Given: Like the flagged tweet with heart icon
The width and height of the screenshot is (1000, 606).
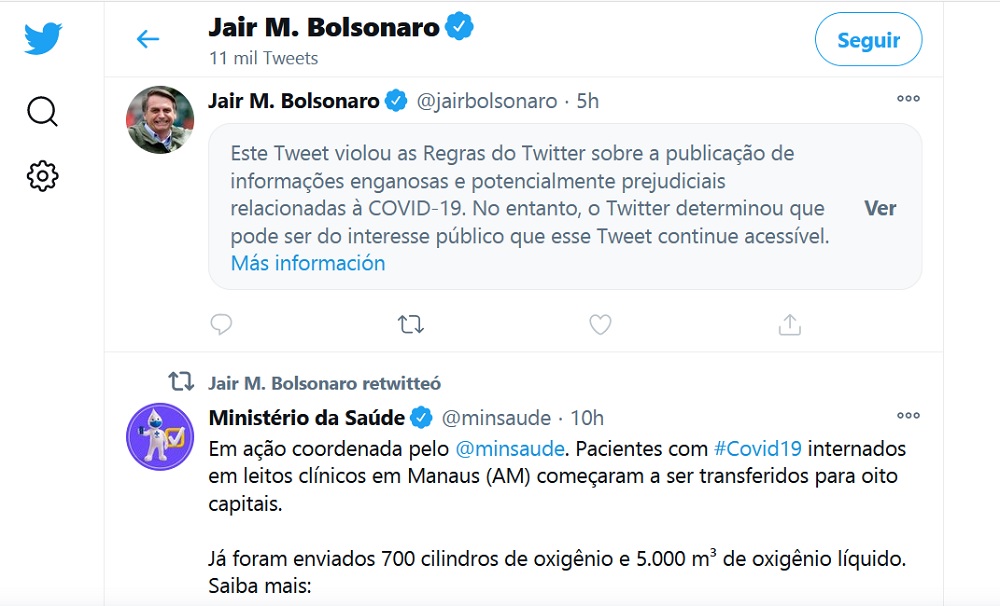Looking at the screenshot, I should pos(600,324).
